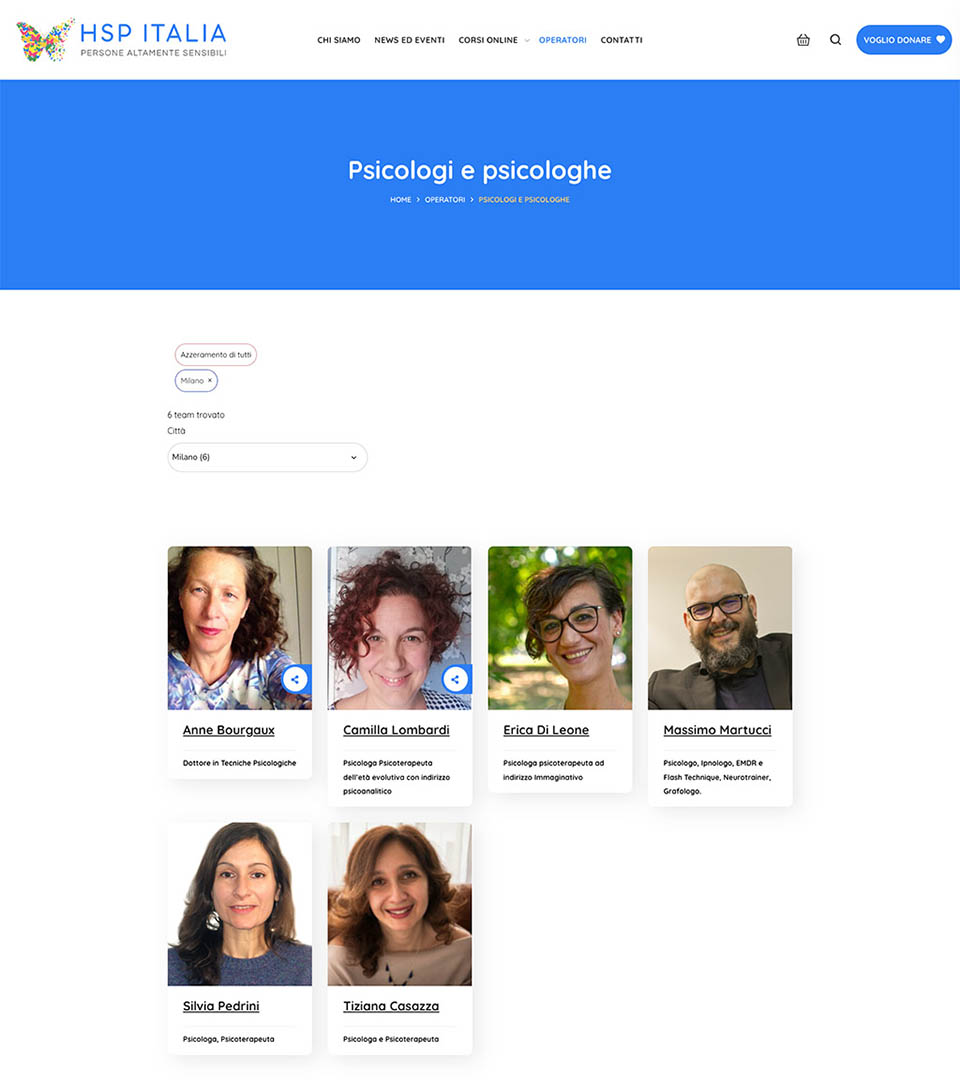Click Tiziana Casazza portrait photo
This screenshot has height=1080, width=960.
(399, 904)
